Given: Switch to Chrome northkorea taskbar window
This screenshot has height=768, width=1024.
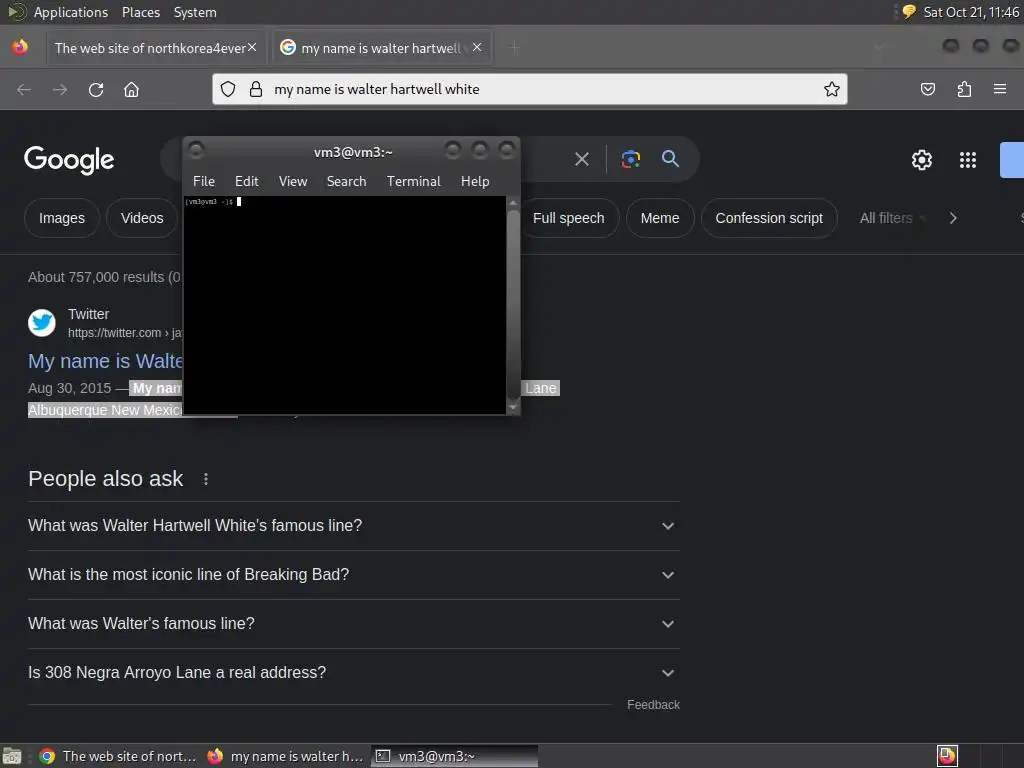Looking at the screenshot, I should [118, 756].
